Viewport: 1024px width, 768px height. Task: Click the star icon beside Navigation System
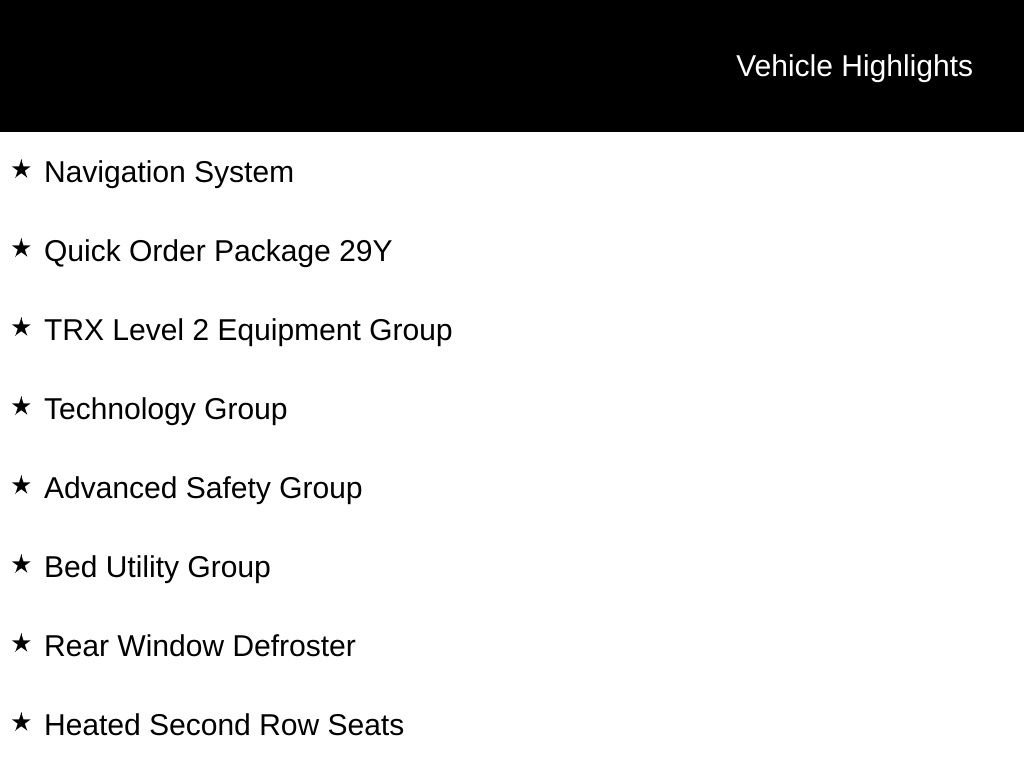(21, 169)
